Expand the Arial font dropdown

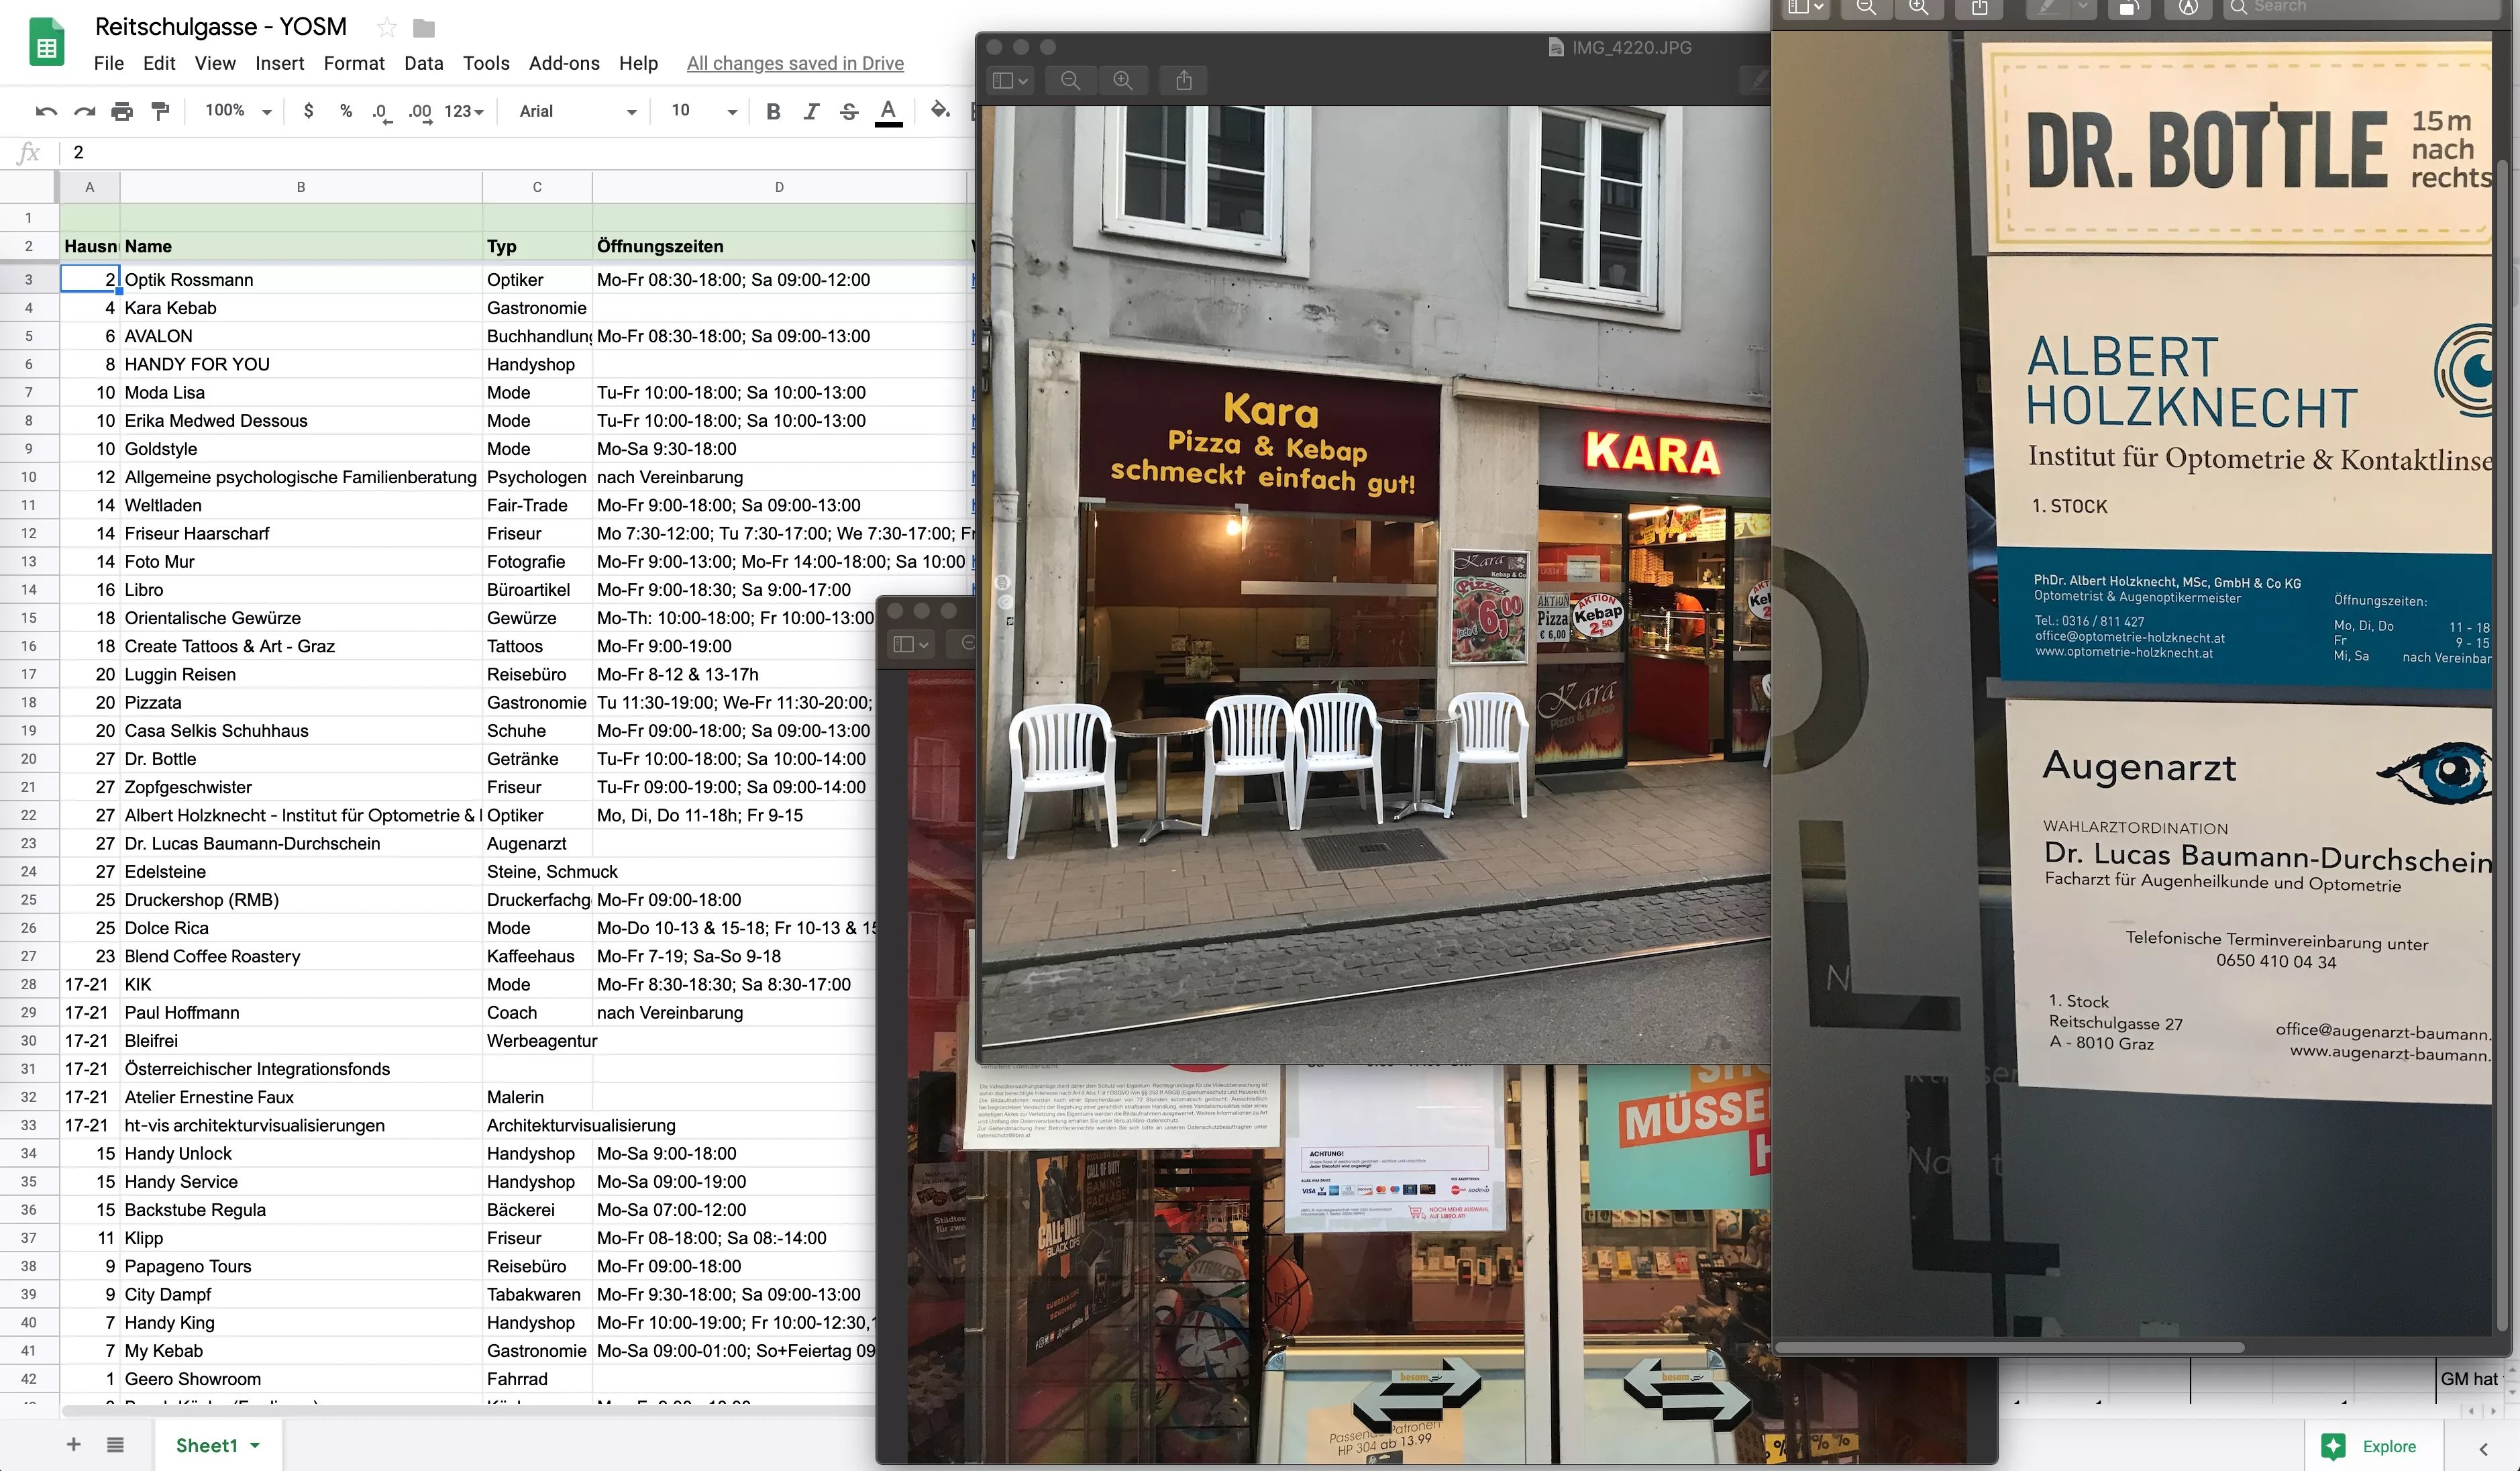click(577, 111)
